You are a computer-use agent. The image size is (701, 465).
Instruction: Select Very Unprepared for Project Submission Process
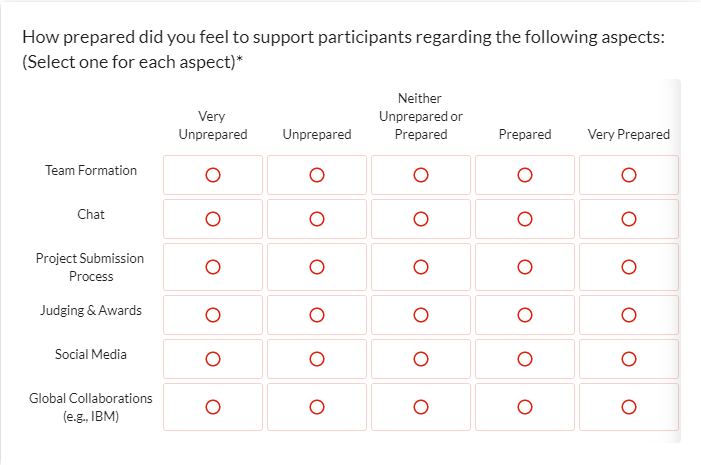pos(212,267)
